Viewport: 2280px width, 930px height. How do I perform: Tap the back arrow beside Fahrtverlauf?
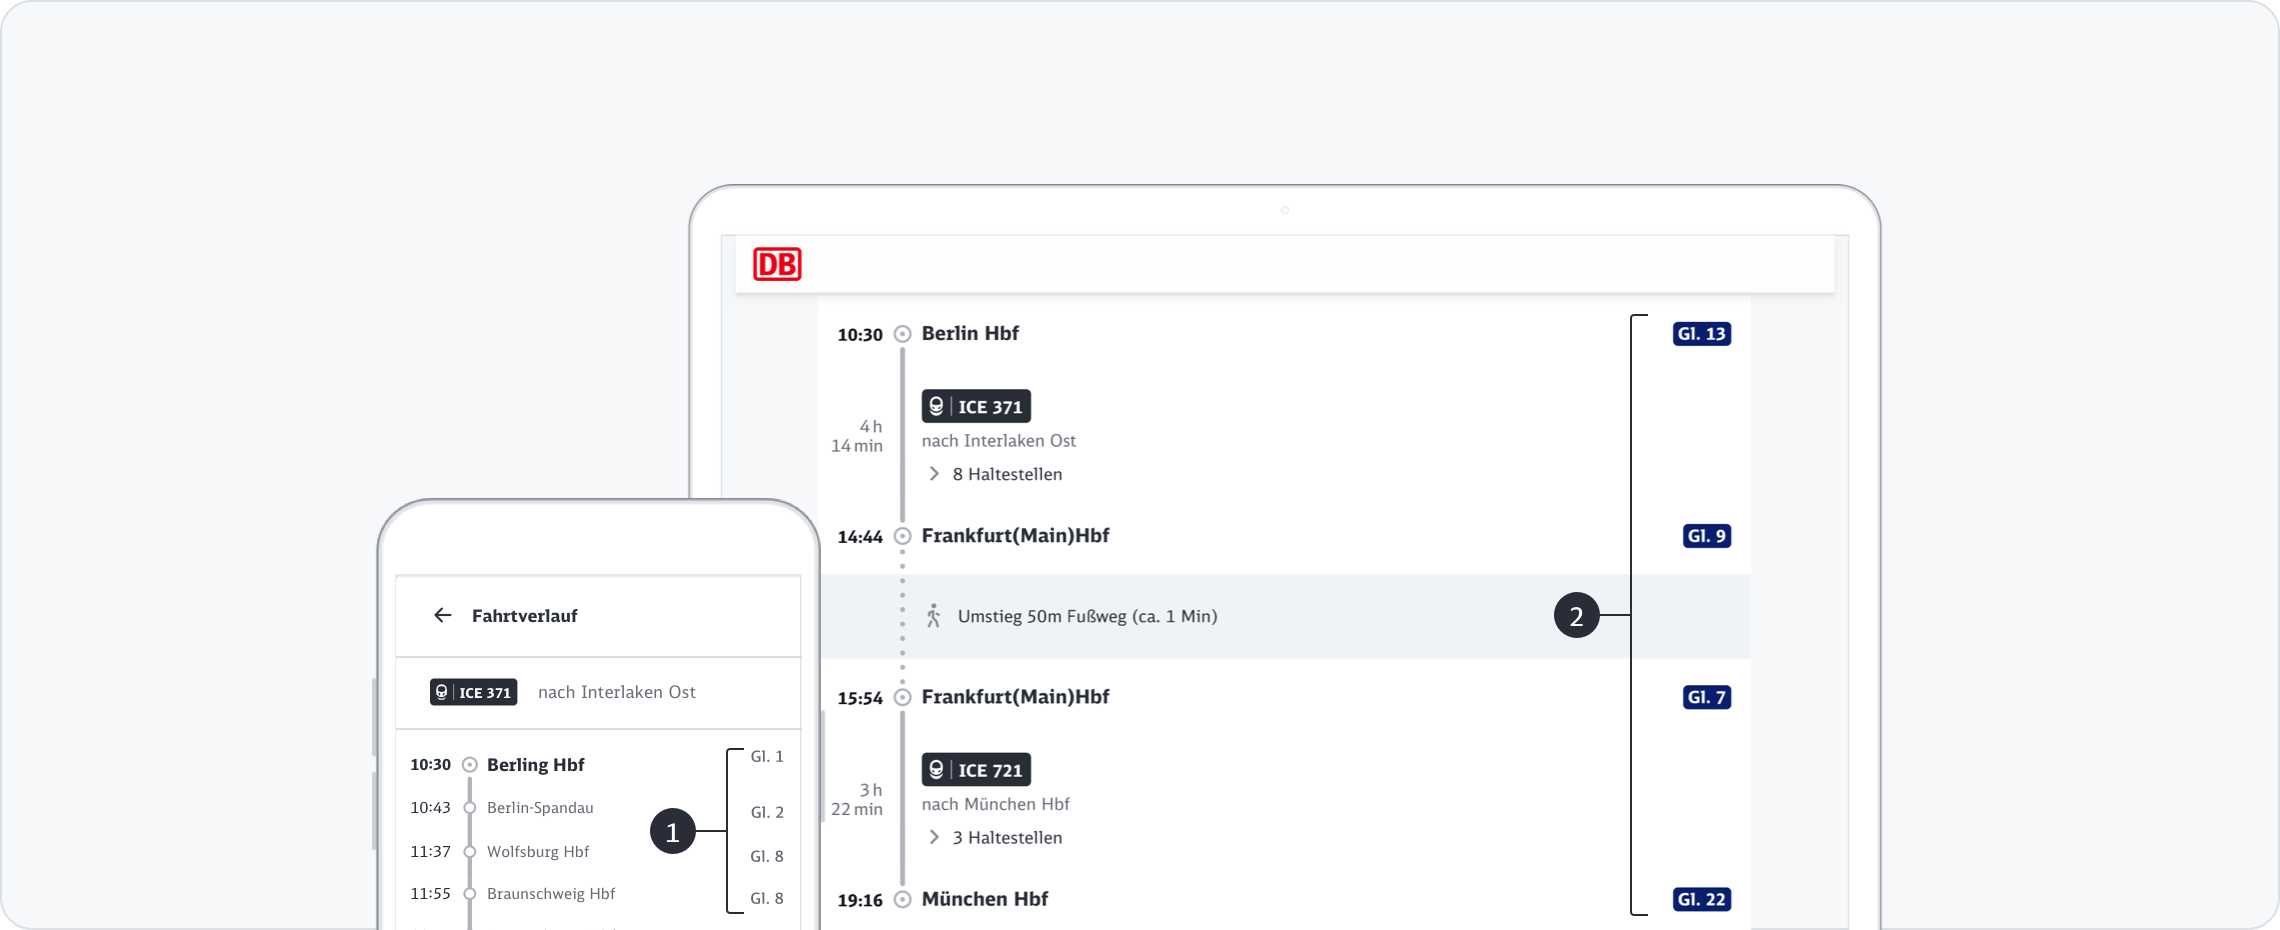pos(442,615)
